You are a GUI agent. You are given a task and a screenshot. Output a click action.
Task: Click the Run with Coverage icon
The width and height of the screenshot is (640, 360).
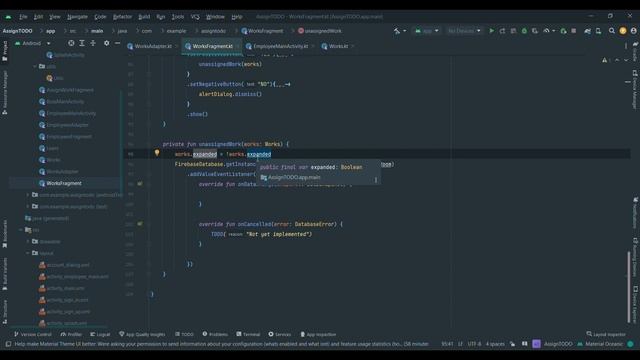[535, 31]
